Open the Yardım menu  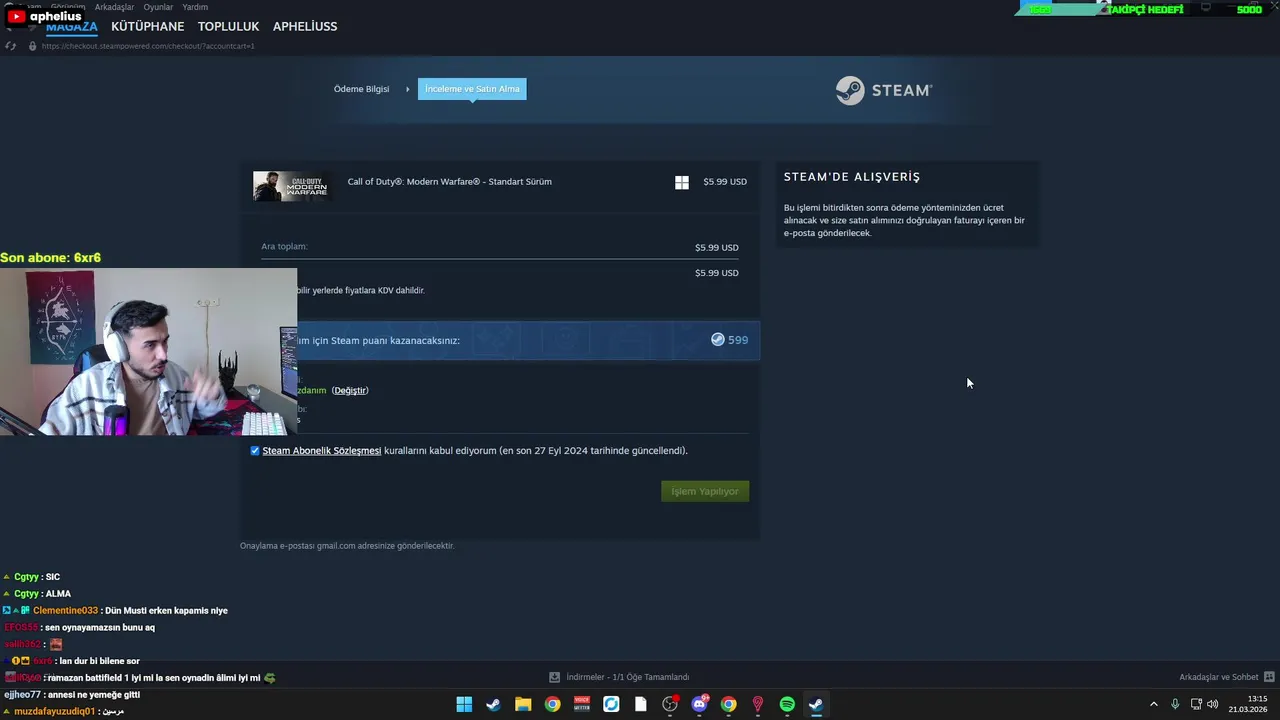[195, 7]
